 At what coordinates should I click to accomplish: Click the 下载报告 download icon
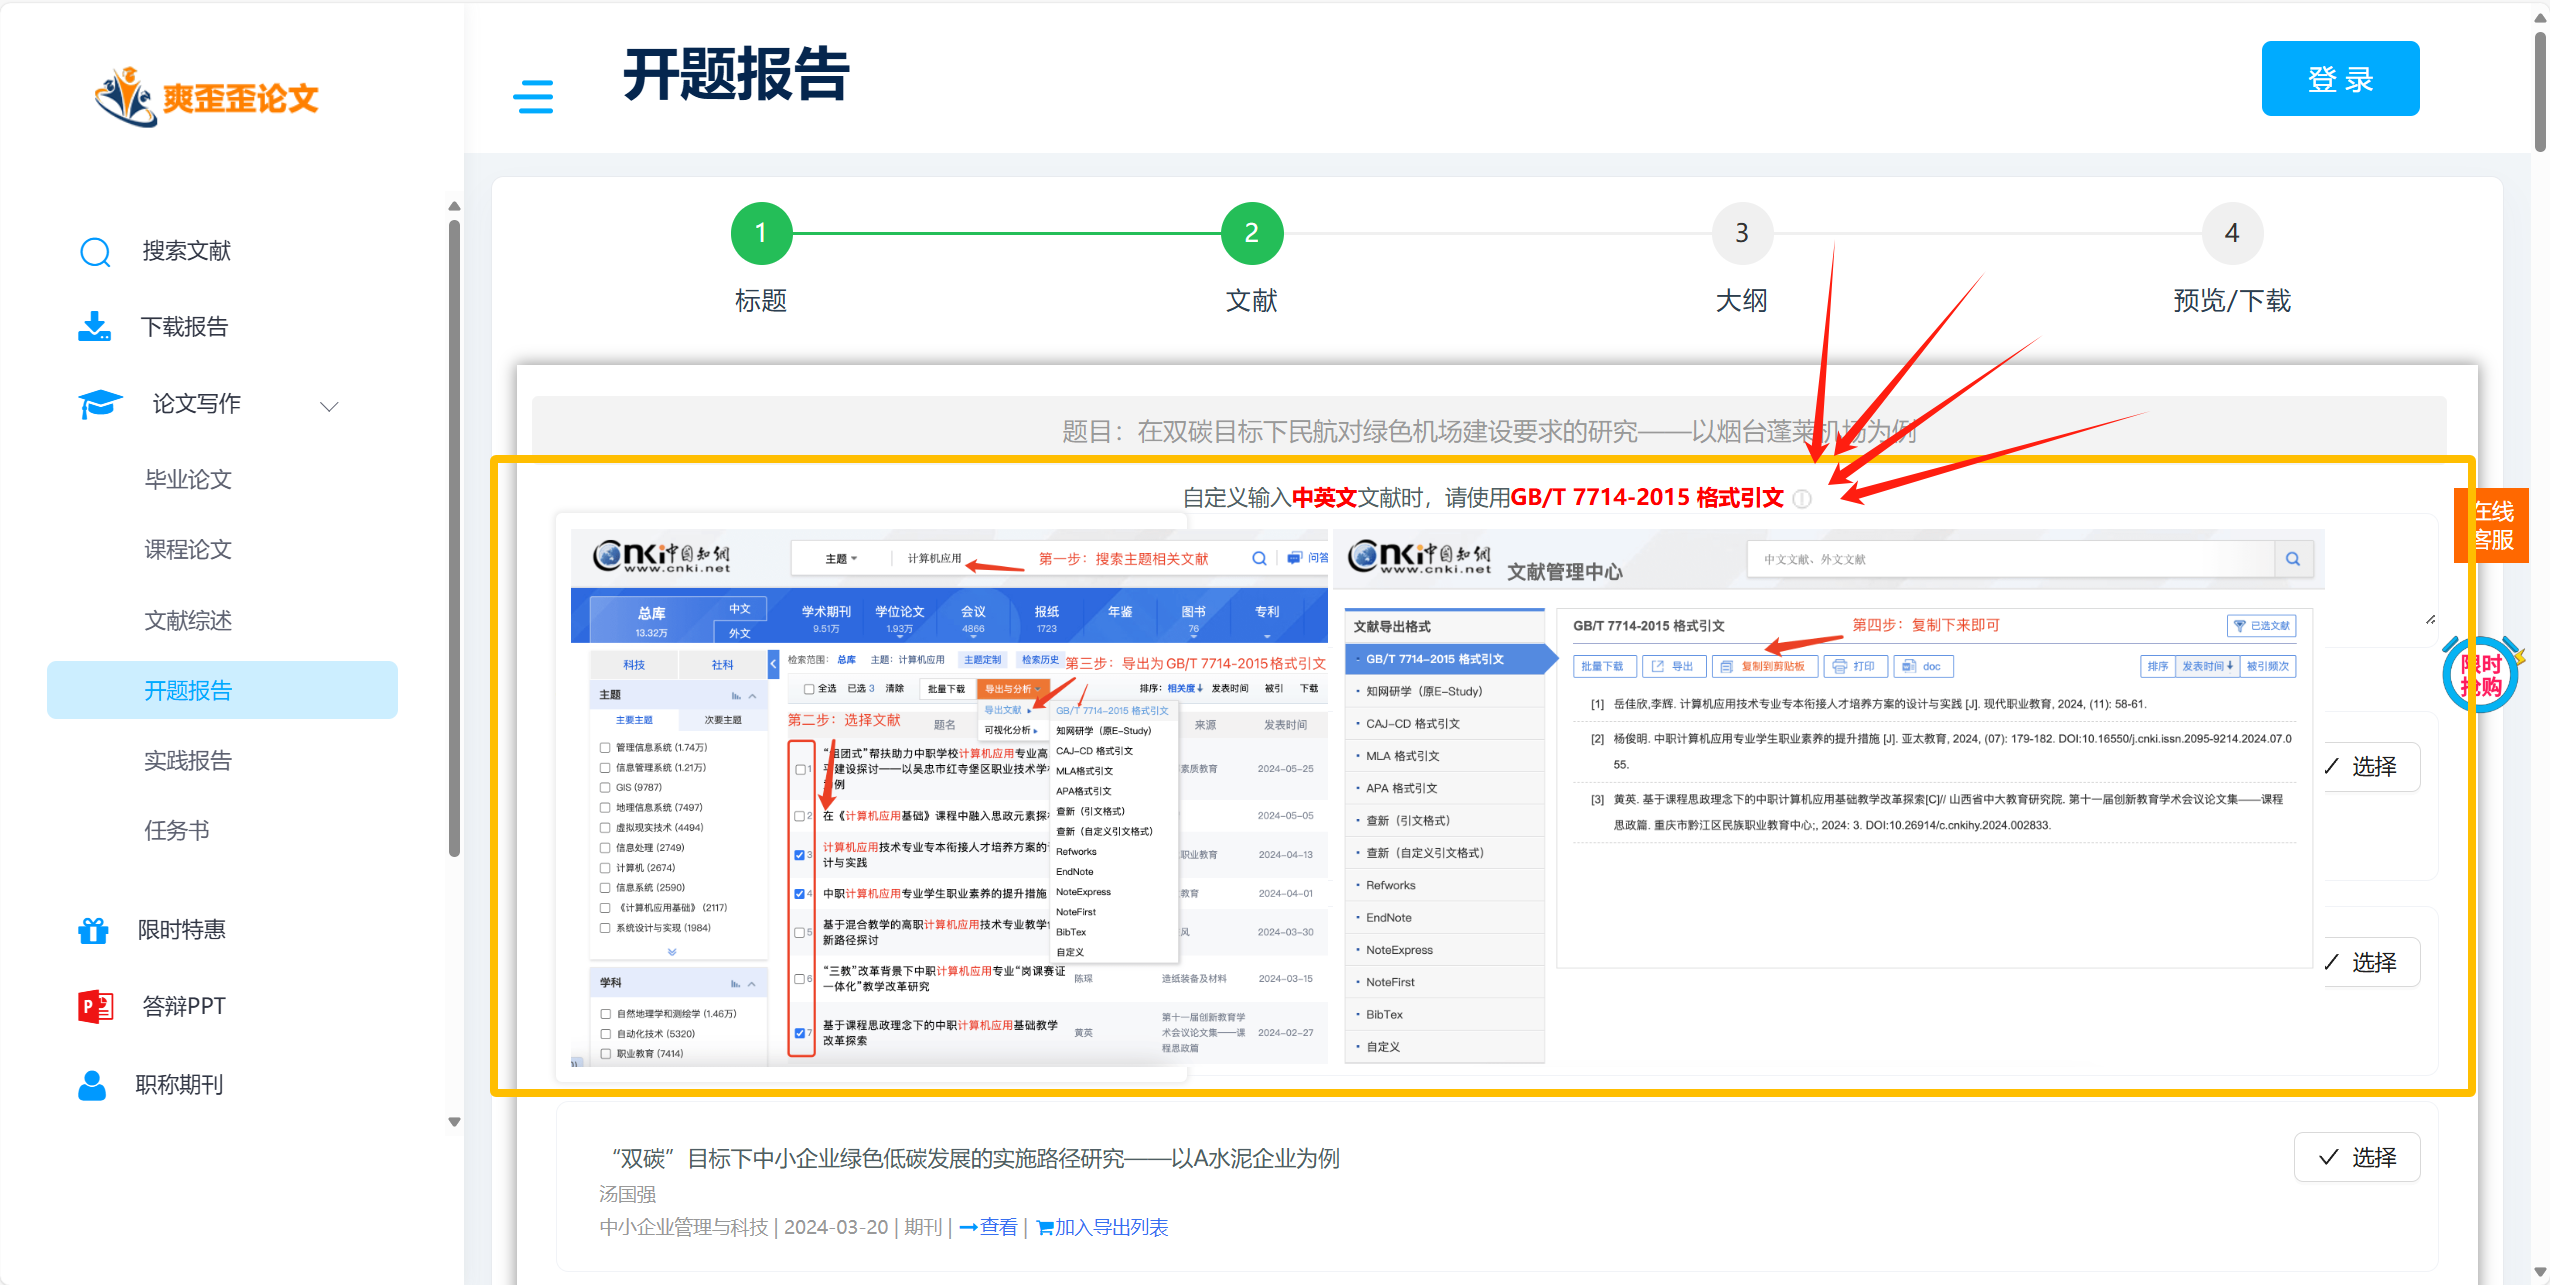coord(95,327)
